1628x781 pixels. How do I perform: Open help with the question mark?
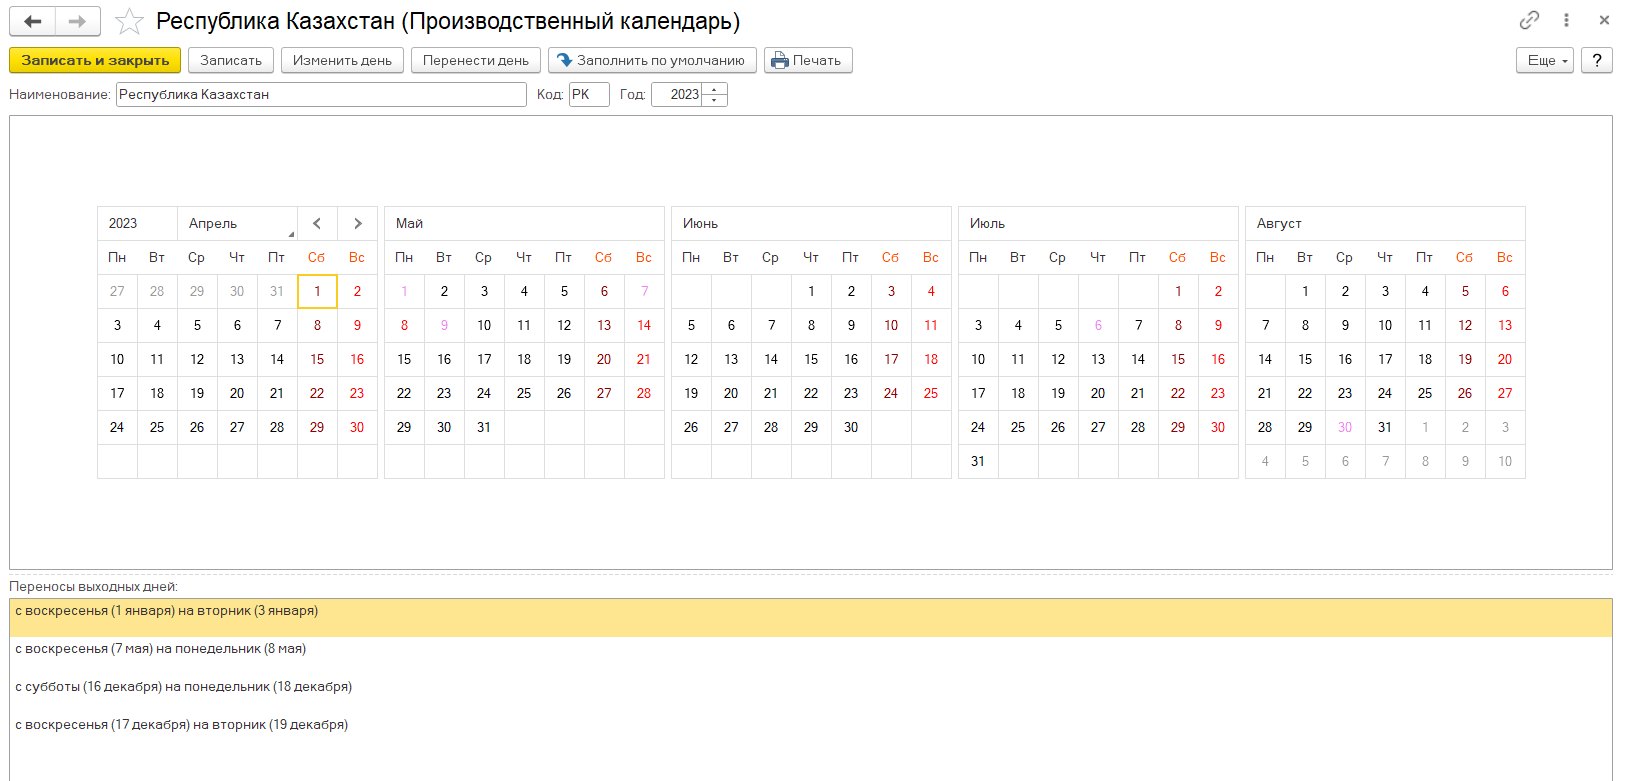coord(1597,60)
